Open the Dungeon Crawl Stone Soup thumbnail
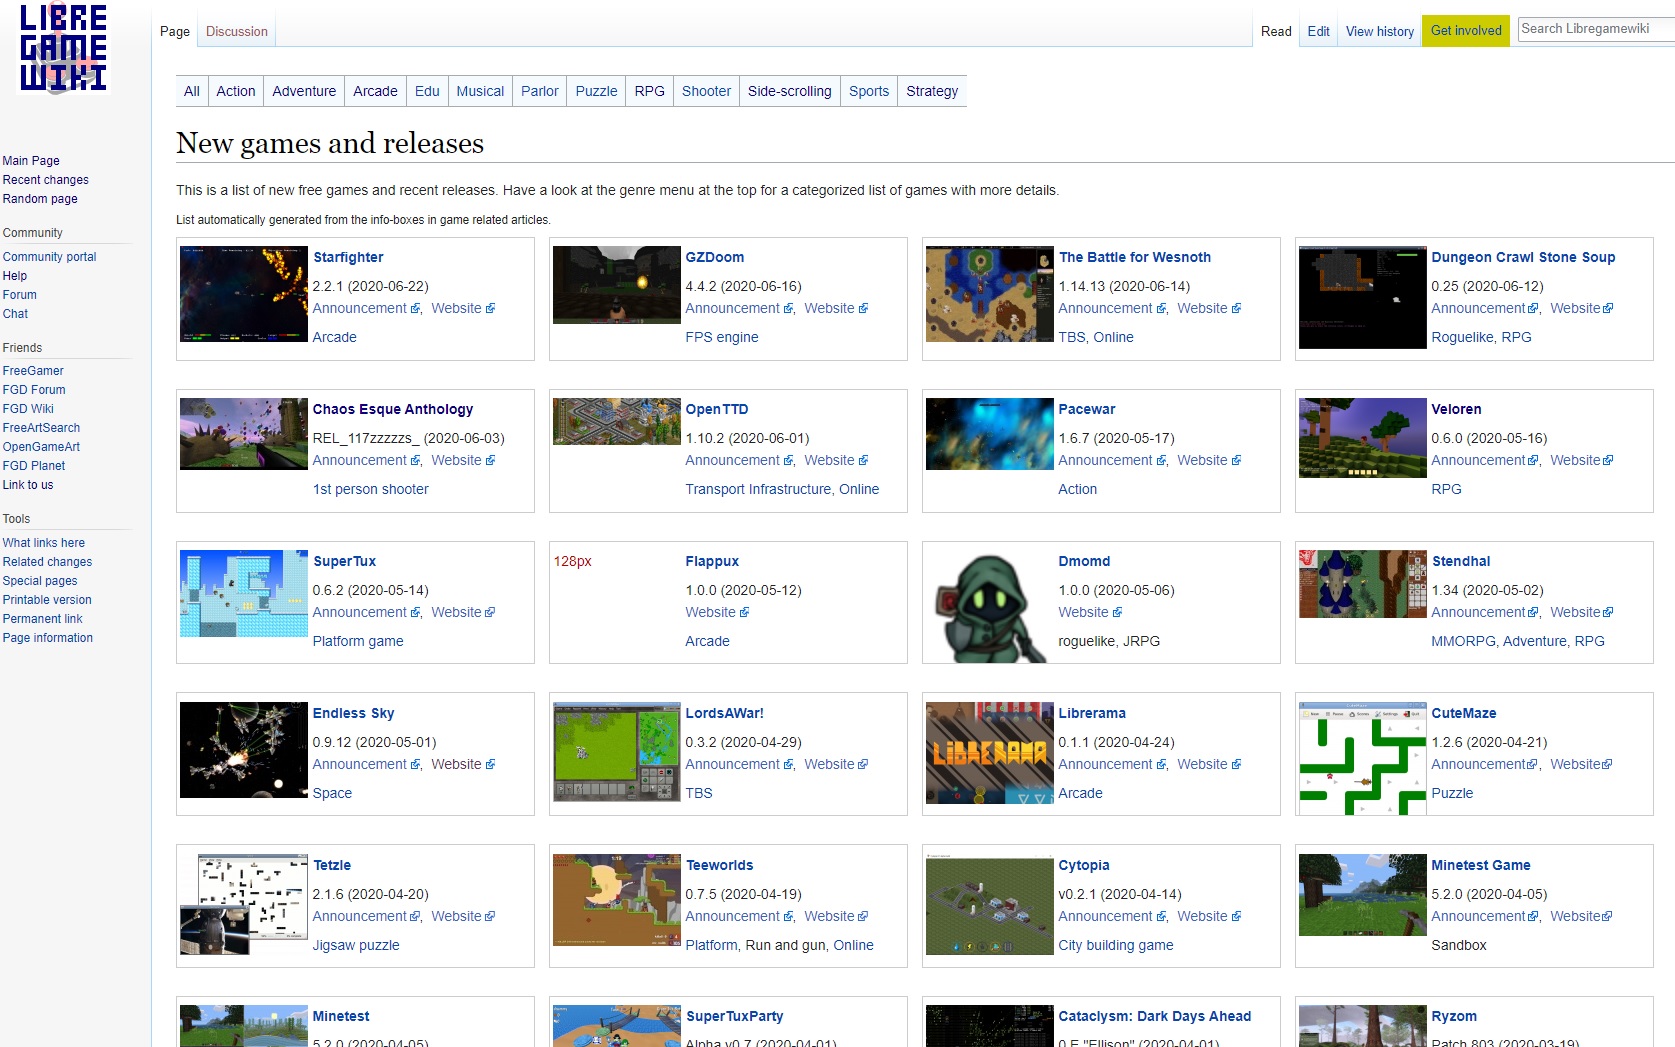Screen dimensions: 1675x1047 (1363, 297)
